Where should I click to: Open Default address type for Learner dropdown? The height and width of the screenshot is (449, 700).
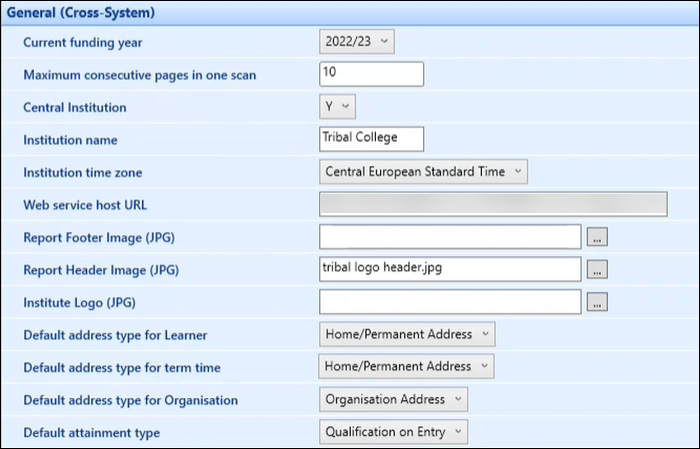tap(407, 334)
